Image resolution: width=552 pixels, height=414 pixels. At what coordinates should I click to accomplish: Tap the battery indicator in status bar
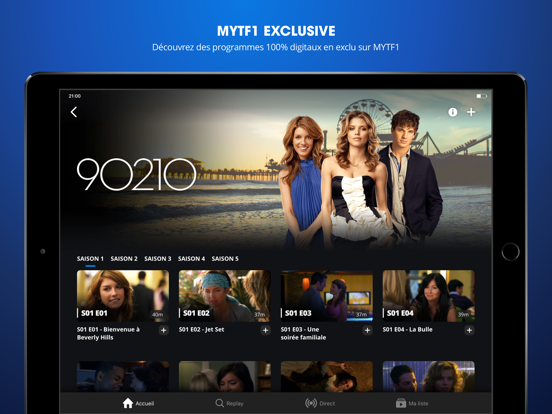(x=481, y=96)
